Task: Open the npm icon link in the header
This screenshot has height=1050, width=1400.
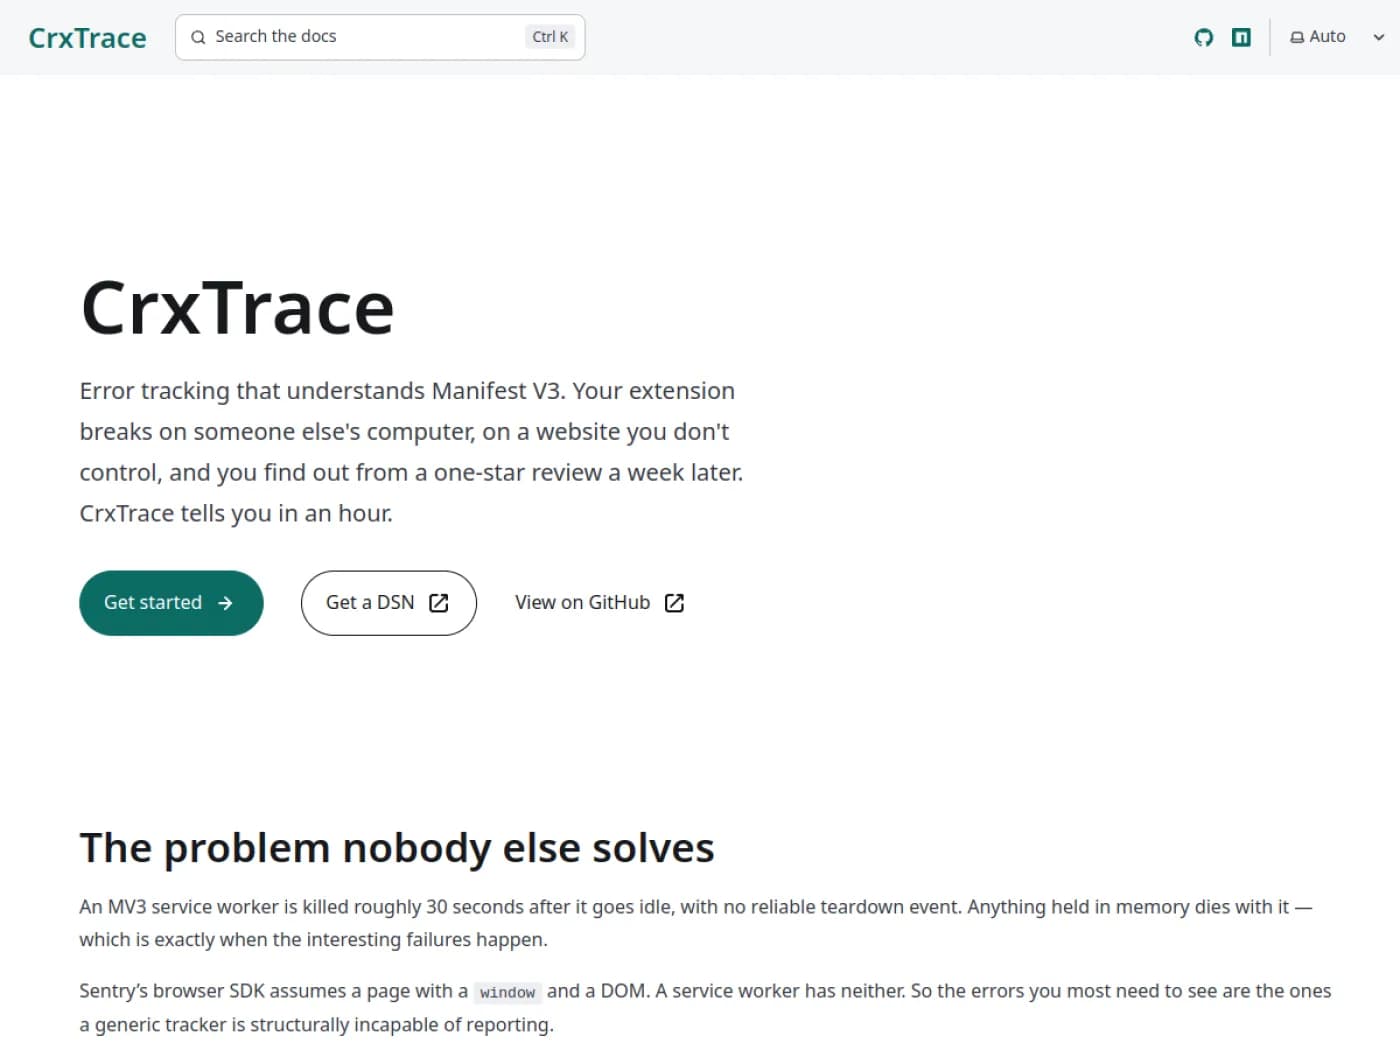Action: point(1241,37)
